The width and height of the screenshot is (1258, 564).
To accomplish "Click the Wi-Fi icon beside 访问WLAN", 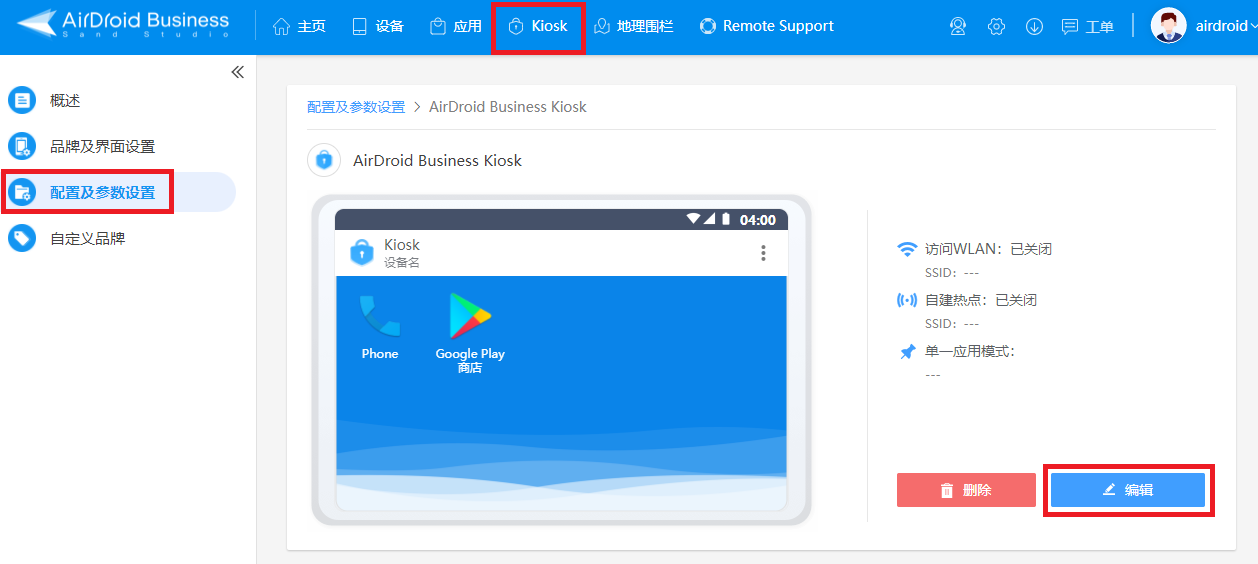I will [907, 249].
